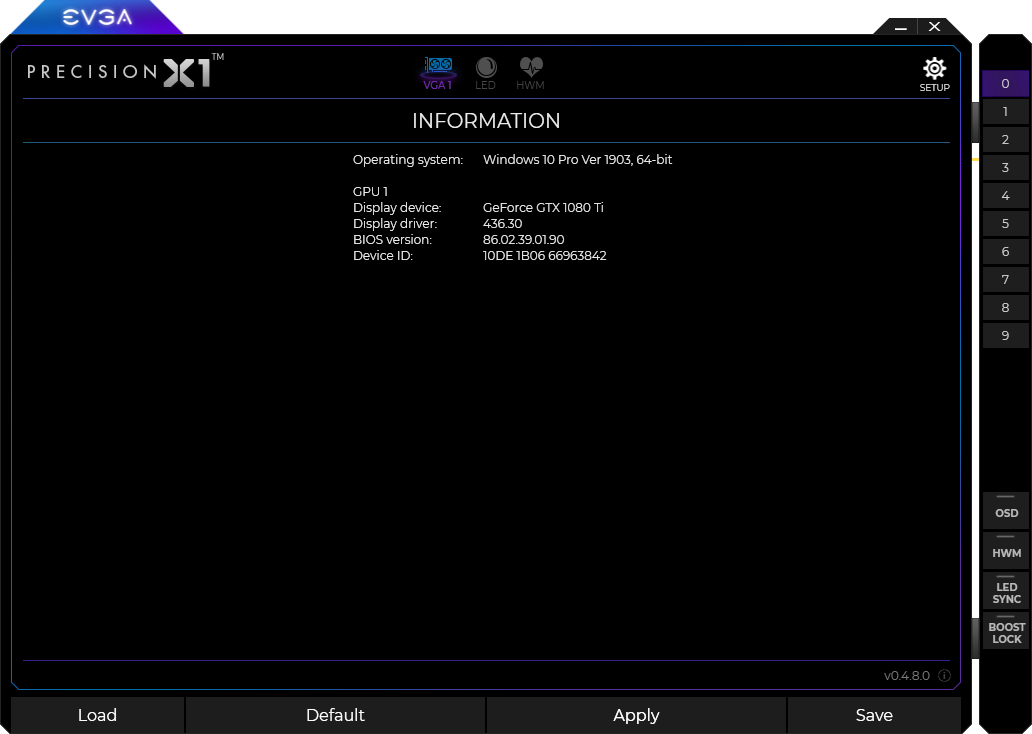The width and height of the screenshot is (1032, 734).
Task: Toggle the OSD on-screen display
Action: (1006, 510)
